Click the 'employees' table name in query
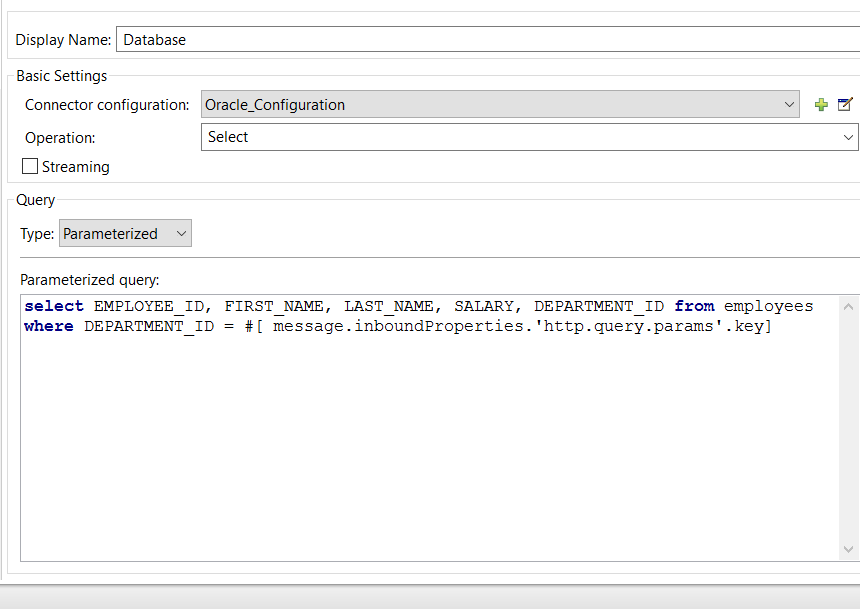 pos(768,306)
